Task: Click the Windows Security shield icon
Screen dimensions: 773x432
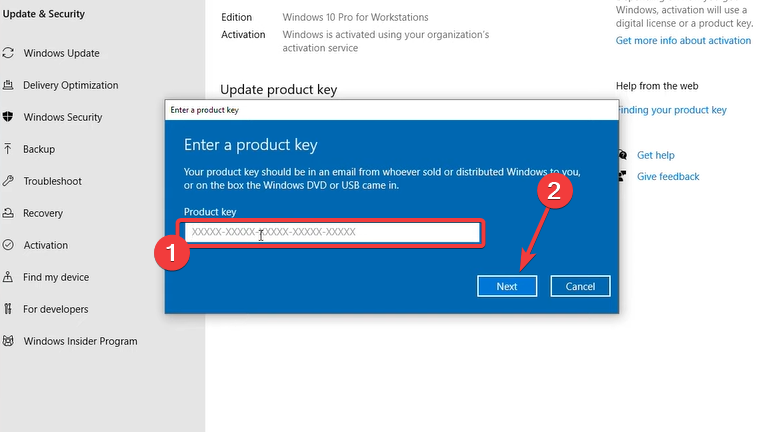Action: [8, 117]
